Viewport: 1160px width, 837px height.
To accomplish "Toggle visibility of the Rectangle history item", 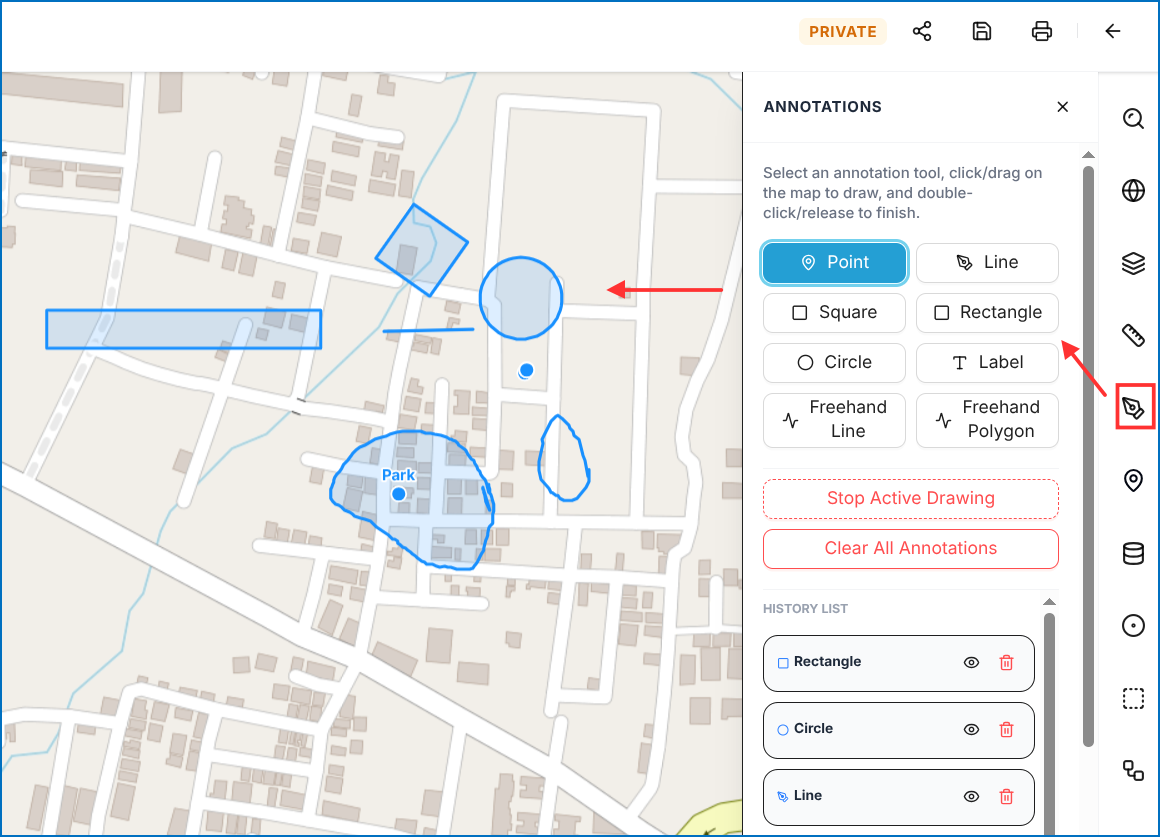I will [971, 663].
